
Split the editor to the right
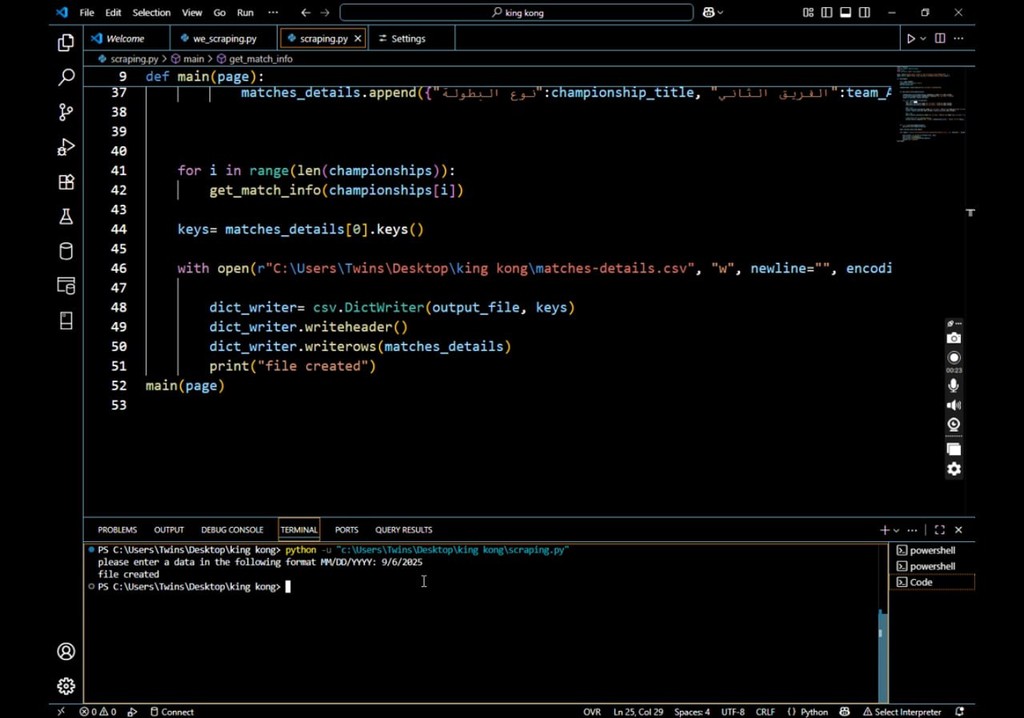[x=940, y=39]
